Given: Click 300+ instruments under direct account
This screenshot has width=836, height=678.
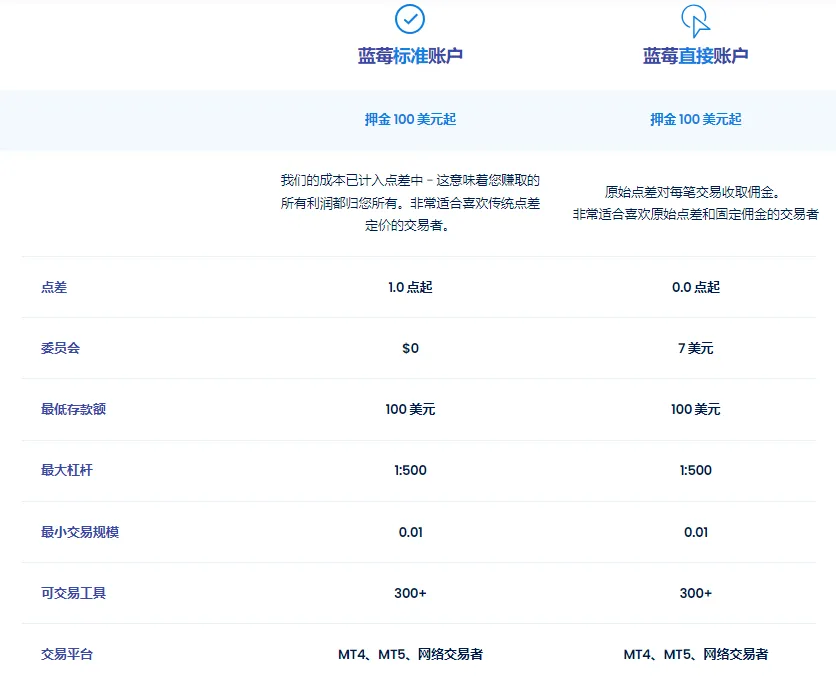Looking at the screenshot, I should tap(695, 593).
